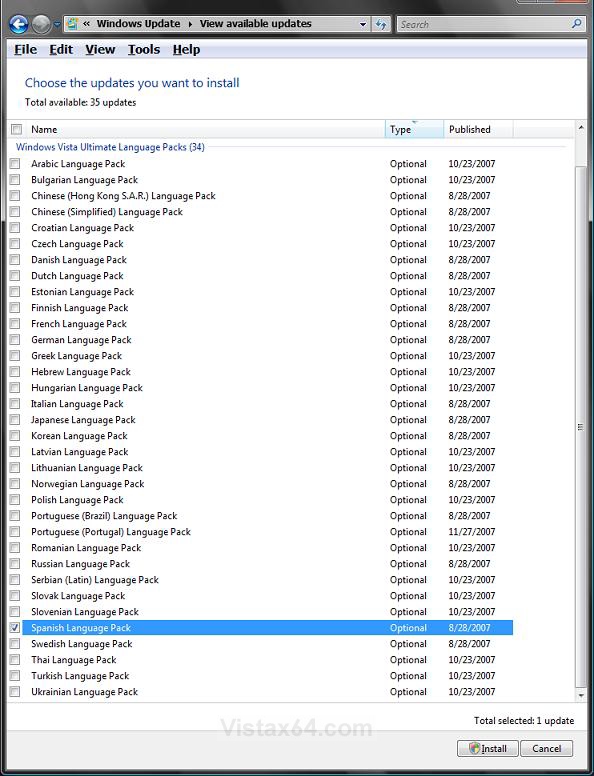Click the vertical scrollbar thumb

click(x=581, y=427)
